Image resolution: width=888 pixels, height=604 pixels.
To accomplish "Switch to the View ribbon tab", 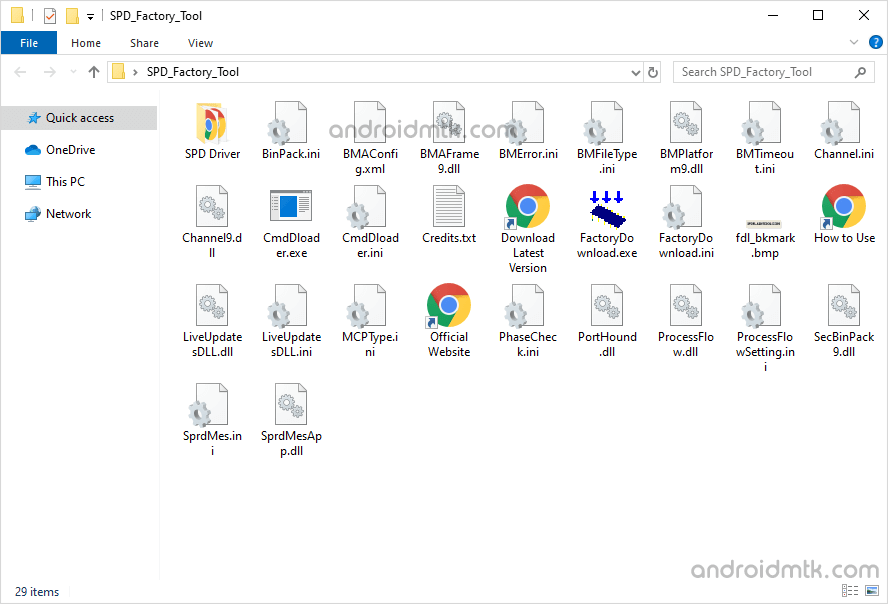I will click(200, 43).
